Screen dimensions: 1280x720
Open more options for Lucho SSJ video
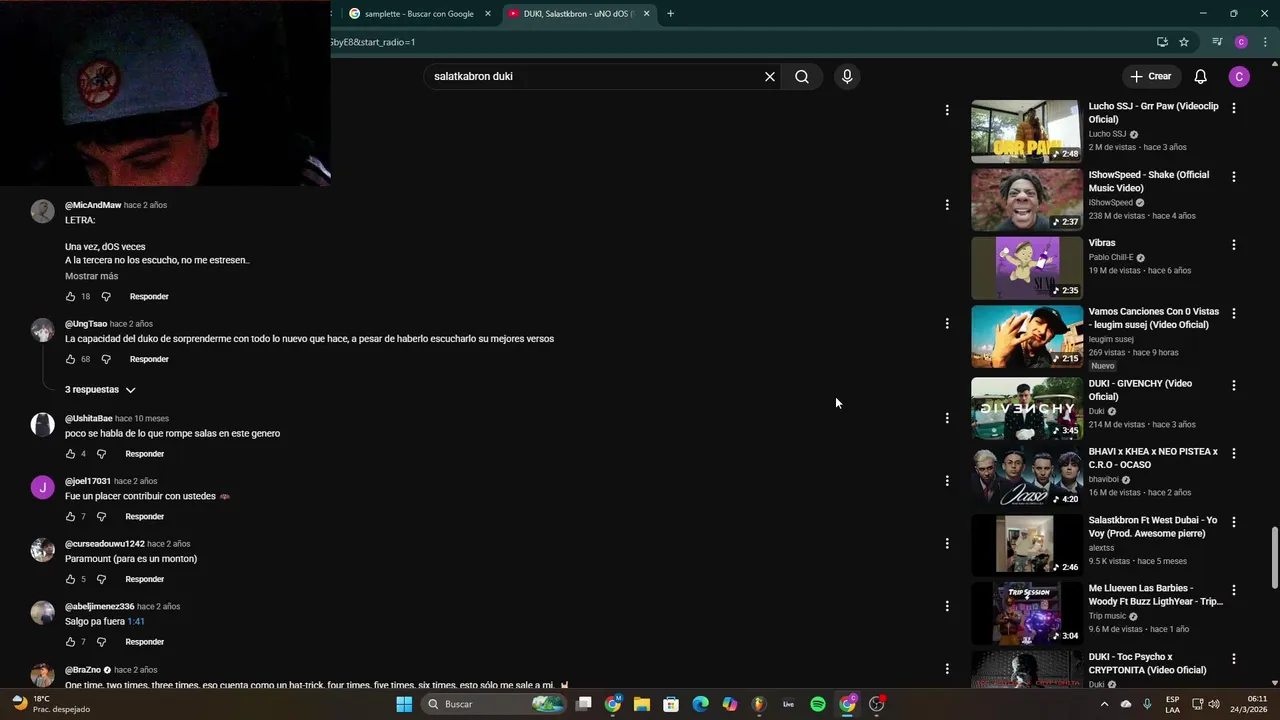tap(1234, 108)
